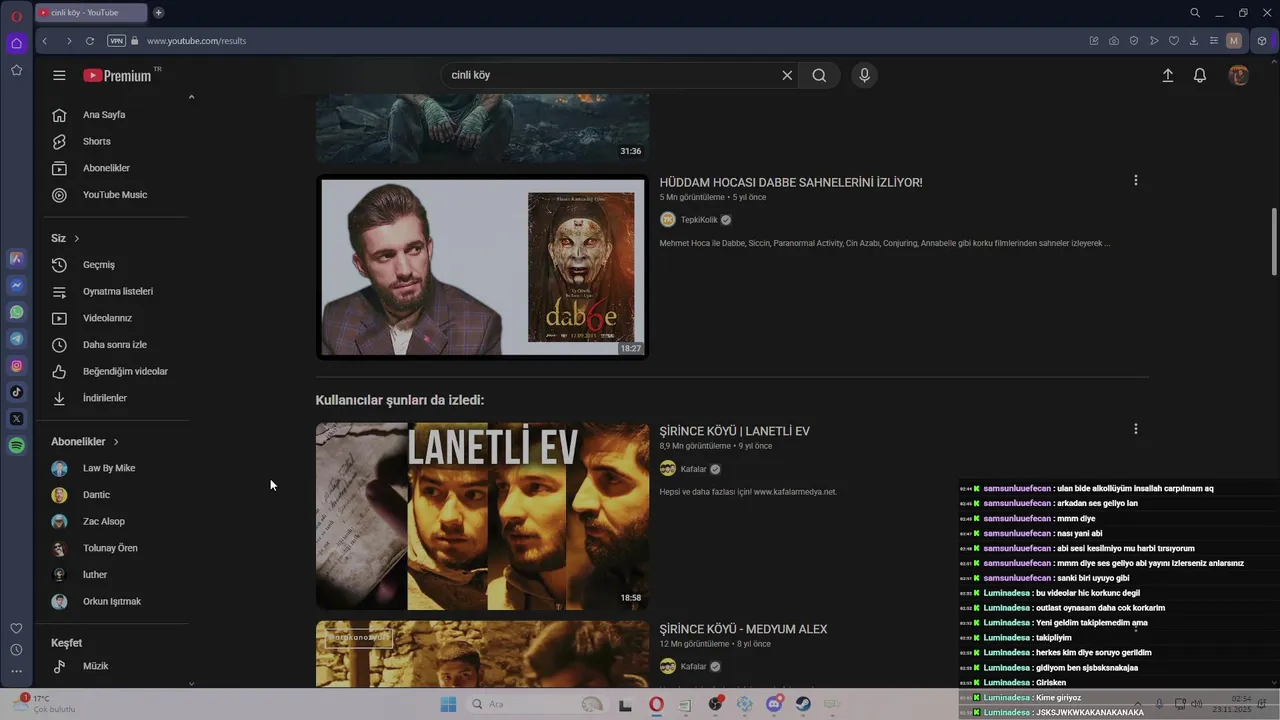This screenshot has height=720, width=1280.
Task: Open ŞİRİNCE KÖYÜ - MEDYUM ALEX title
Action: click(x=743, y=629)
